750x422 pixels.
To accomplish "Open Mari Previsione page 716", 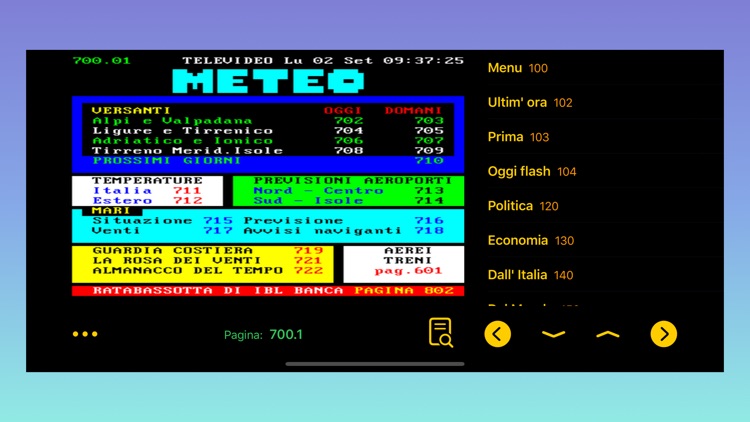I will [x=429, y=221].
